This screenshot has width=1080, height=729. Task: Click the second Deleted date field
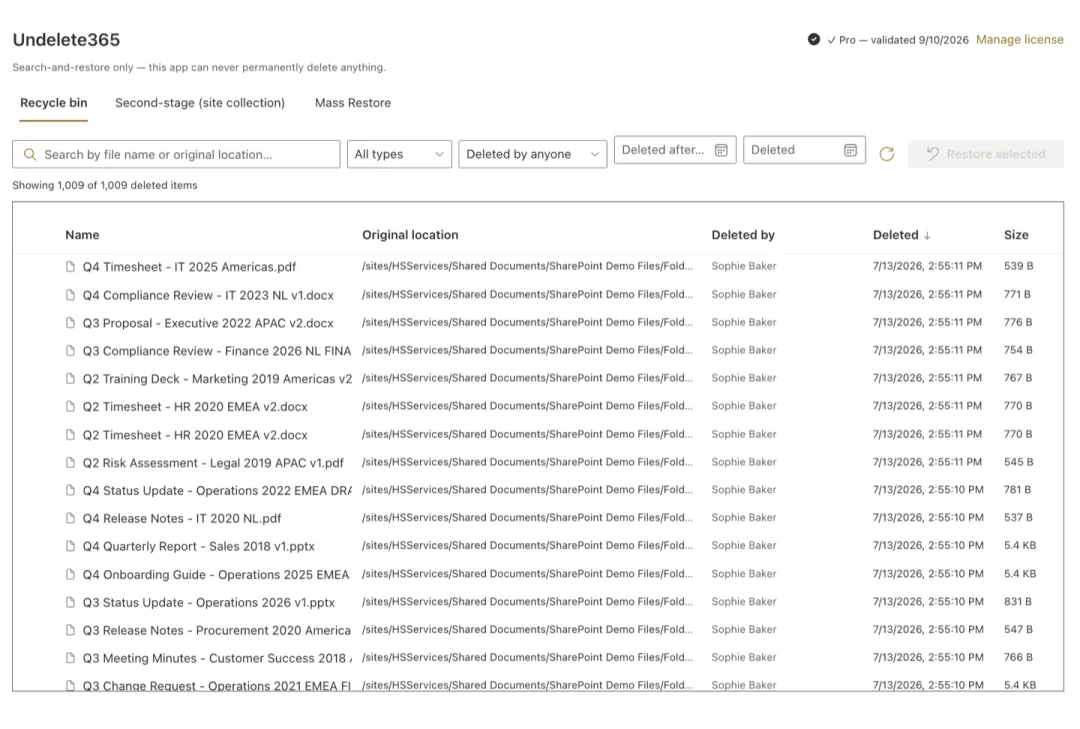(x=804, y=150)
